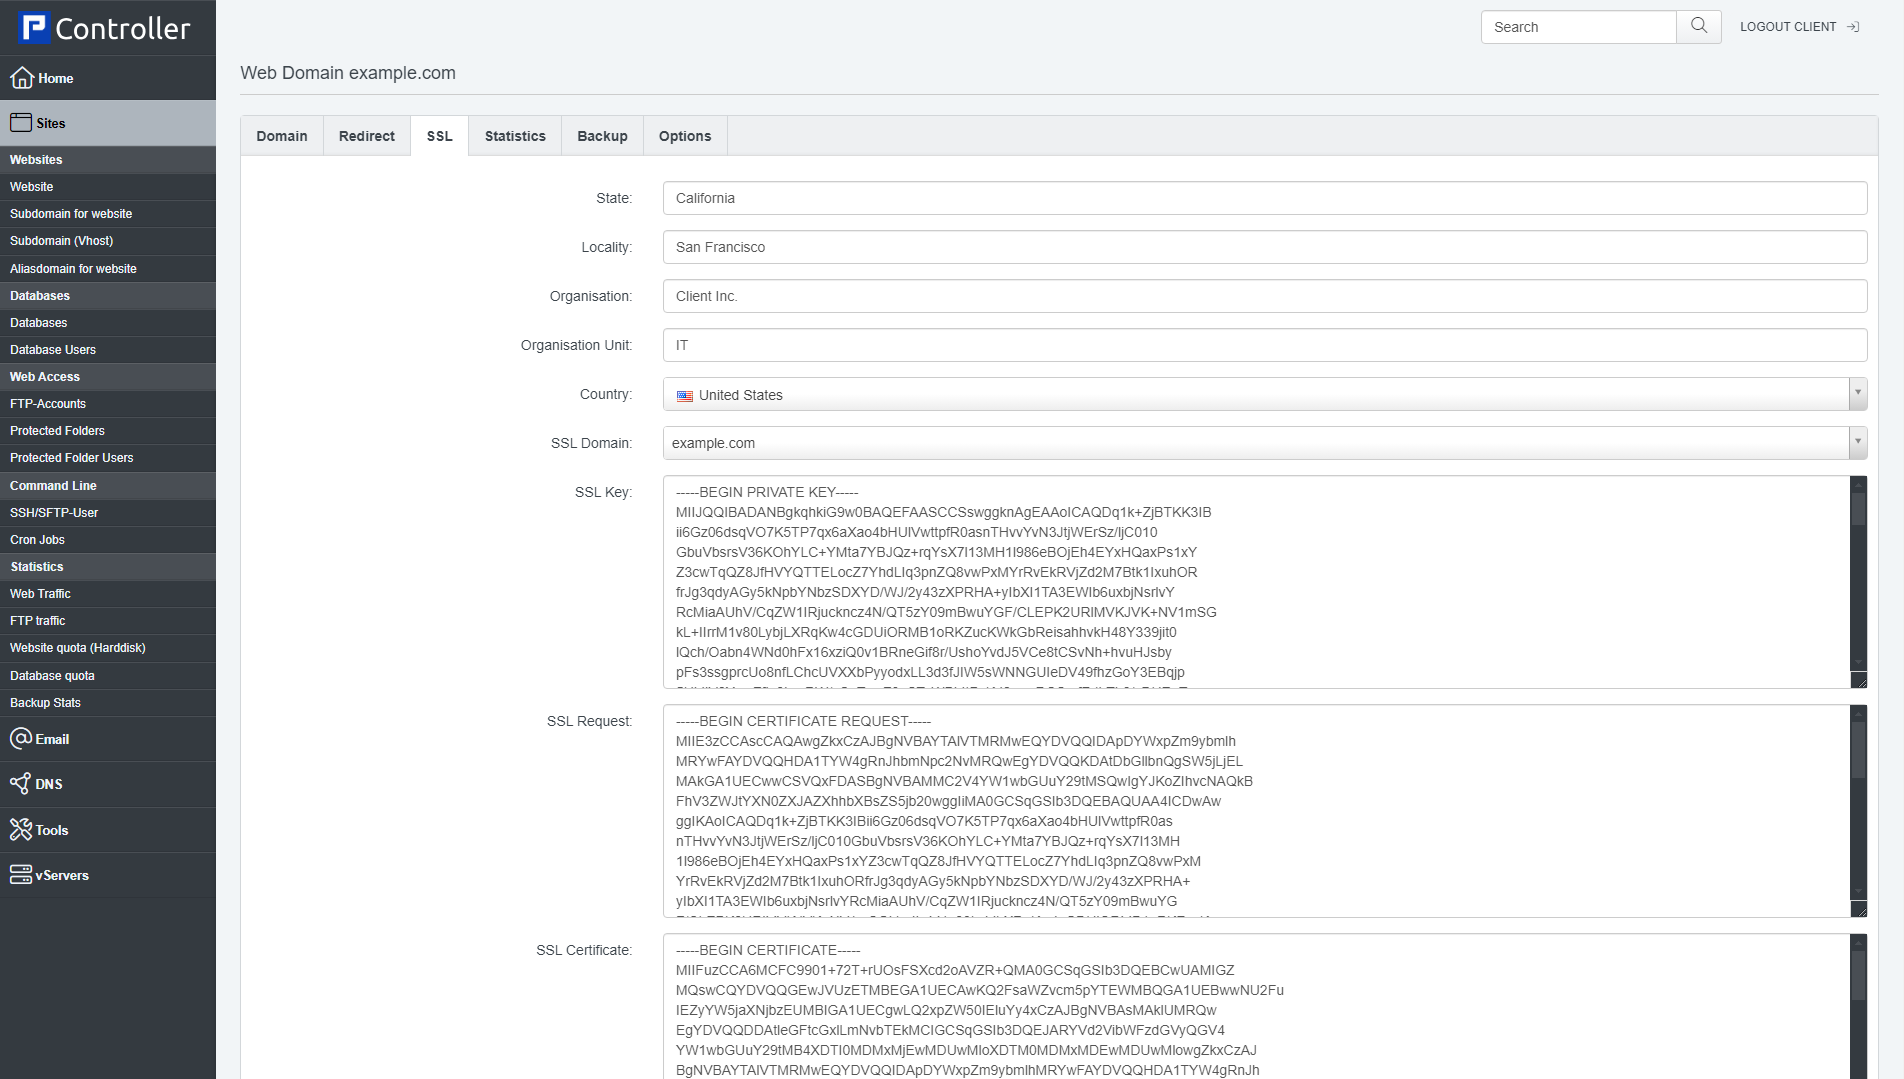This screenshot has width=1904, height=1079.
Task: Click into the Locality input field
Action: pos(1264,247)
